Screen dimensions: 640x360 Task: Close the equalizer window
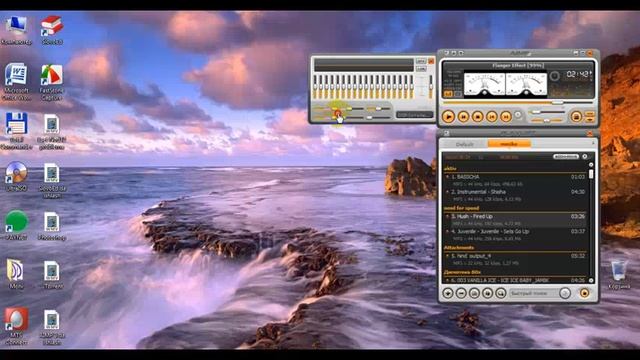pyautogui.click(x=431, y=61)
